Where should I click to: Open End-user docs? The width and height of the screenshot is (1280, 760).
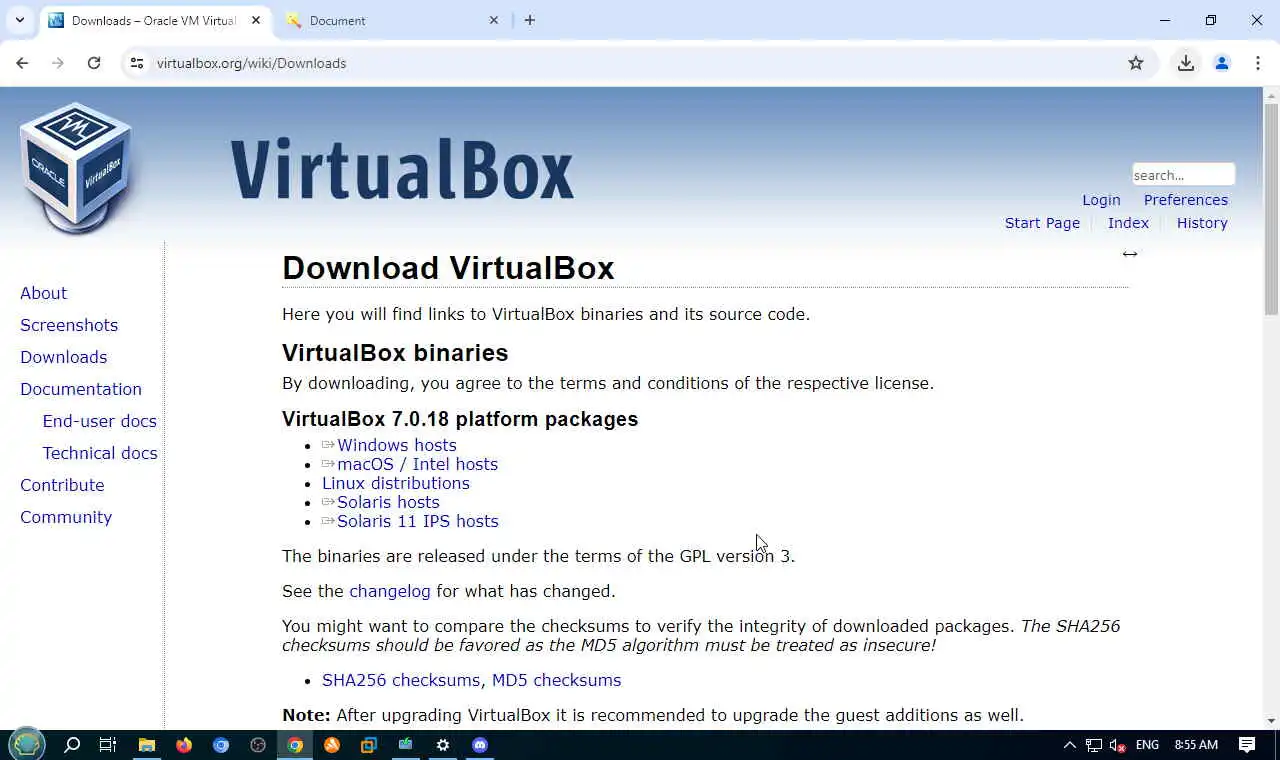[99, 421]
